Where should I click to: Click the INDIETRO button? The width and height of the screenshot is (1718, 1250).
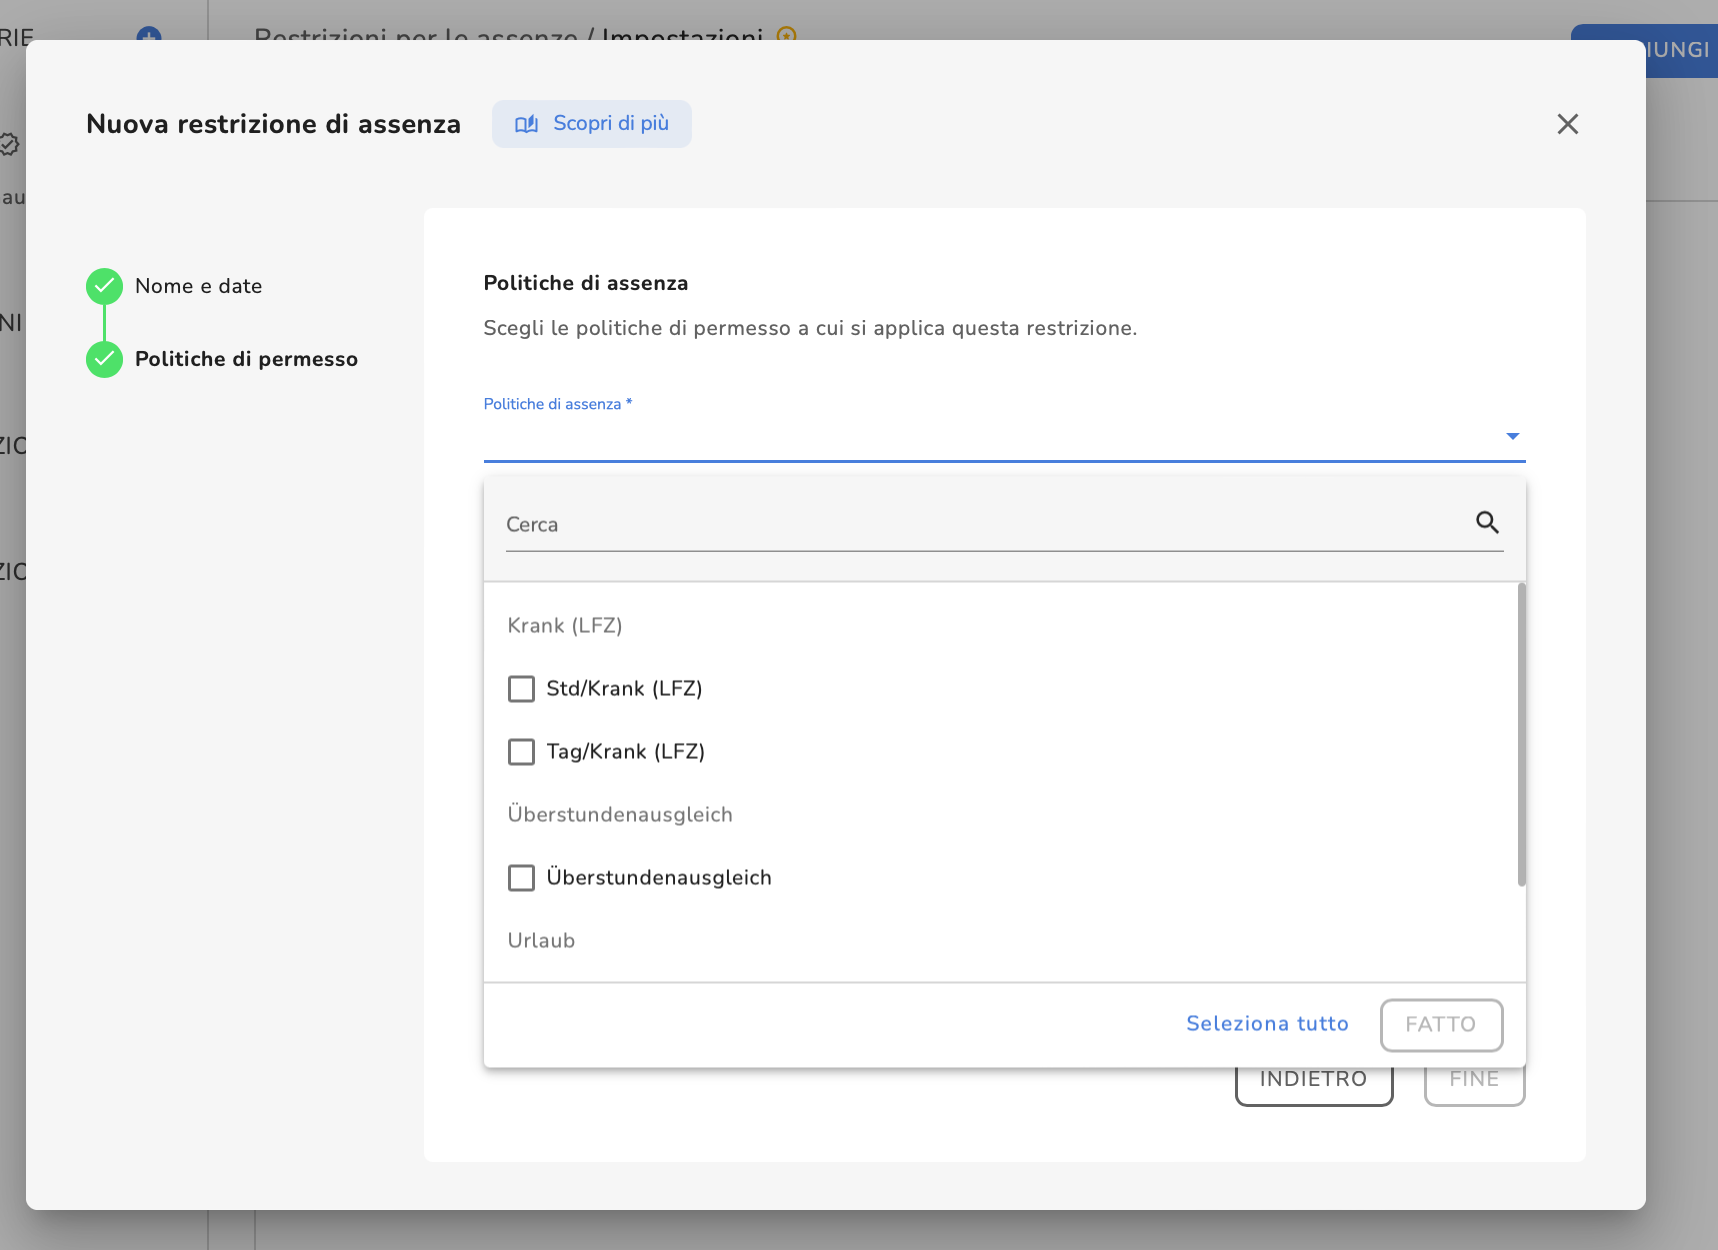(1313, 1086)
